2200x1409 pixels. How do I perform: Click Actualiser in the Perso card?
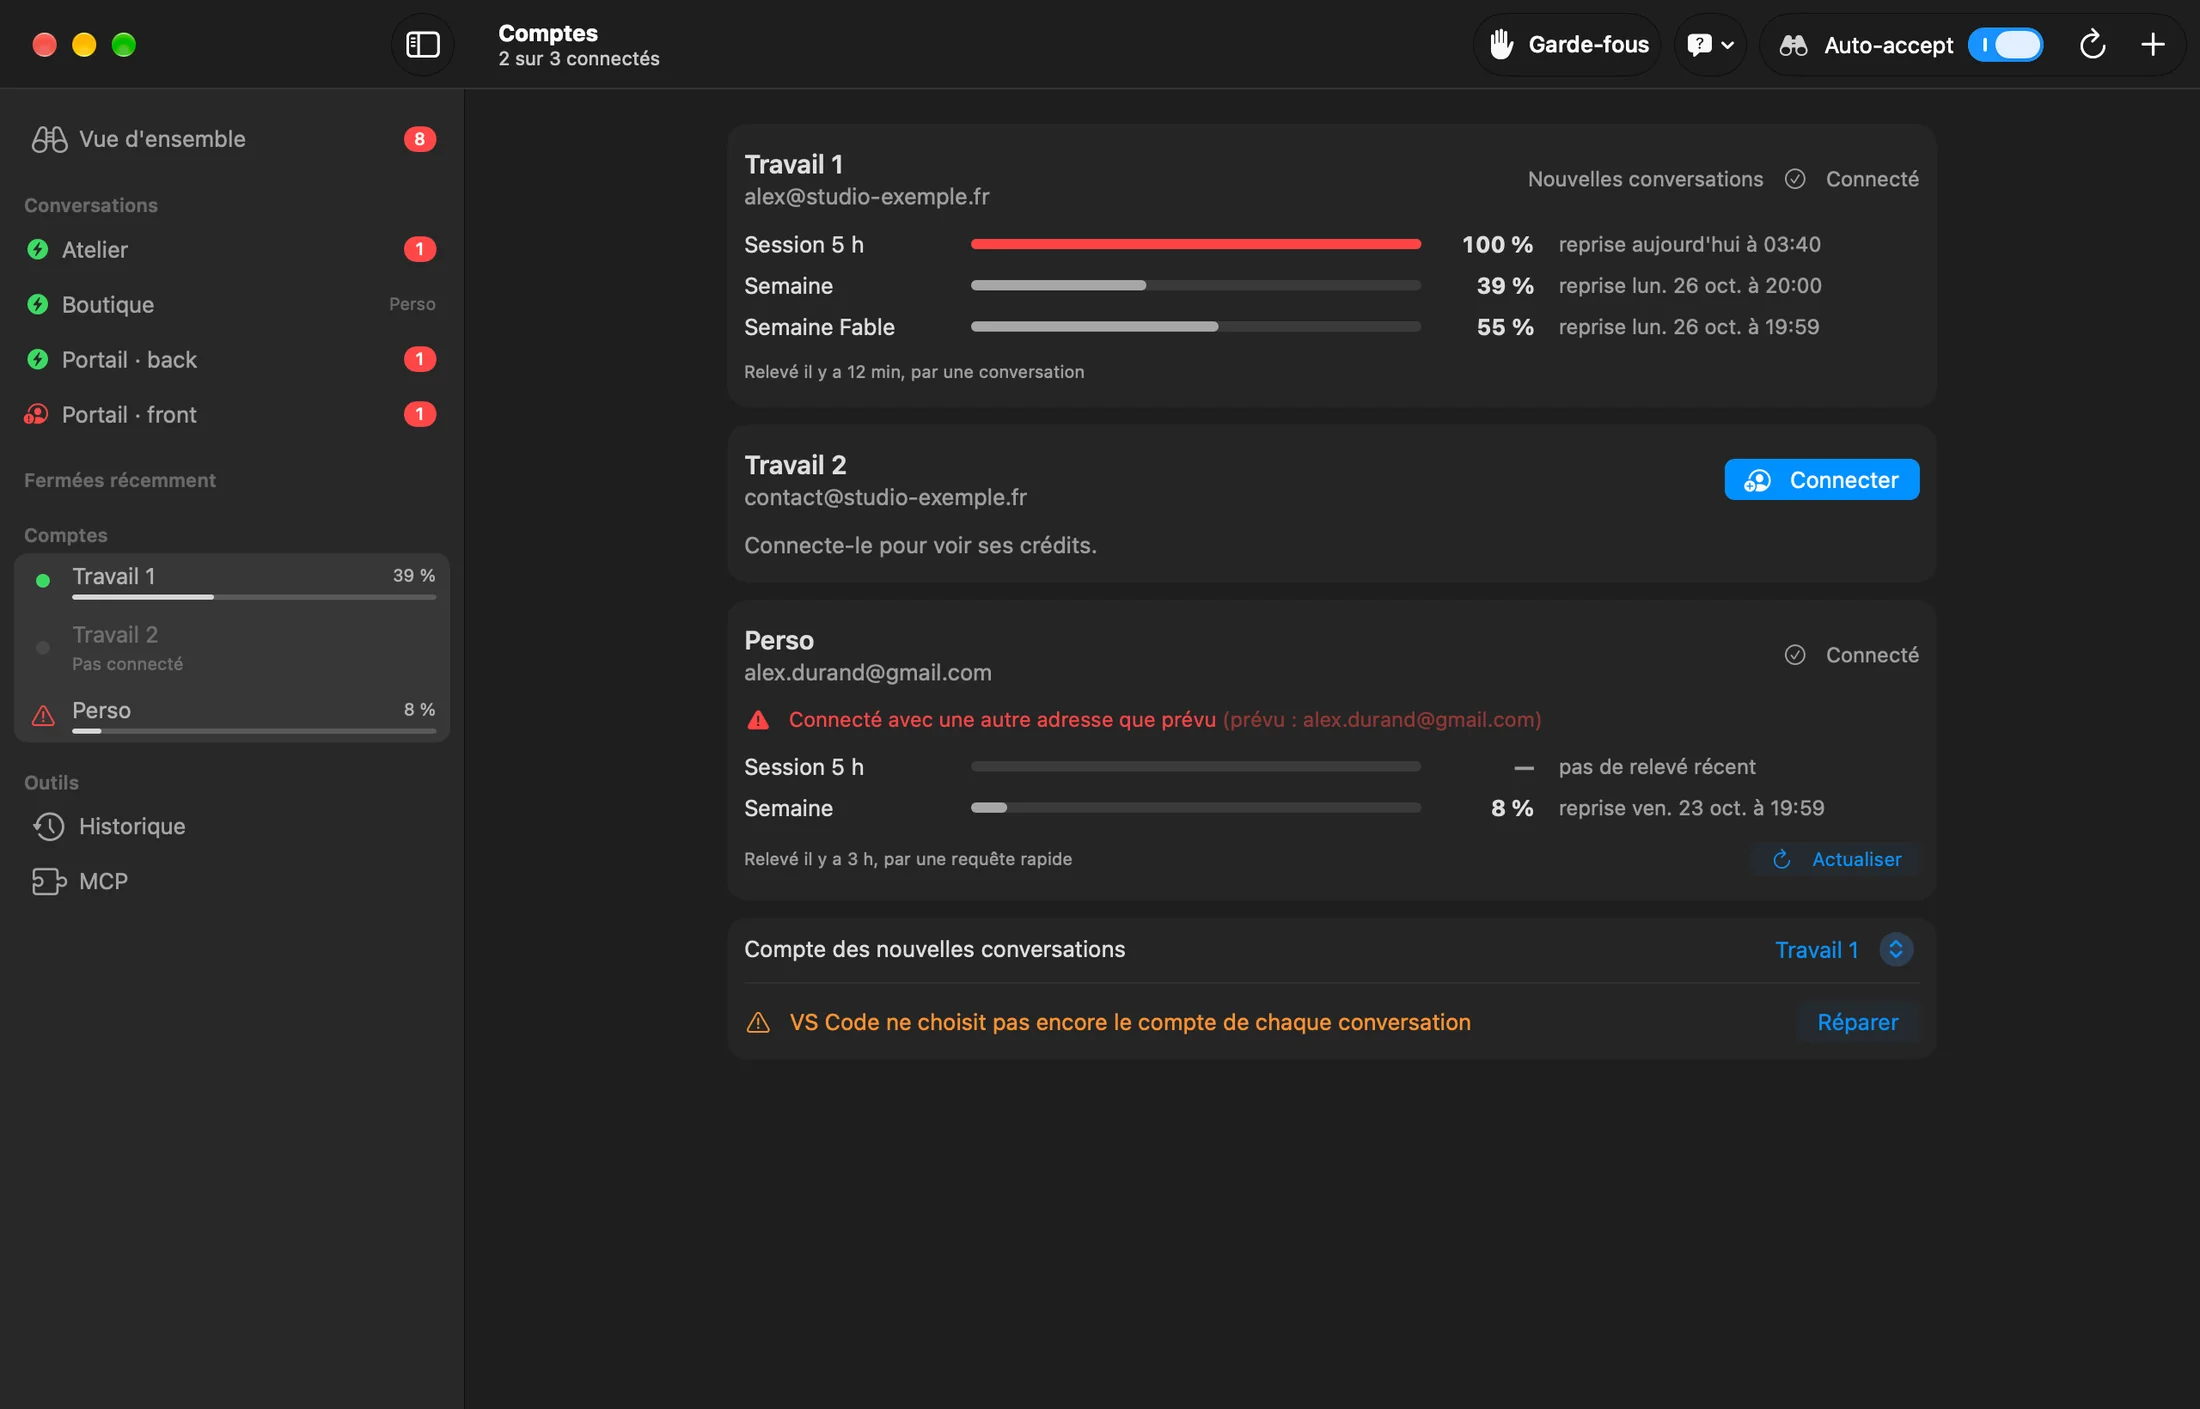pos(1836,859)
